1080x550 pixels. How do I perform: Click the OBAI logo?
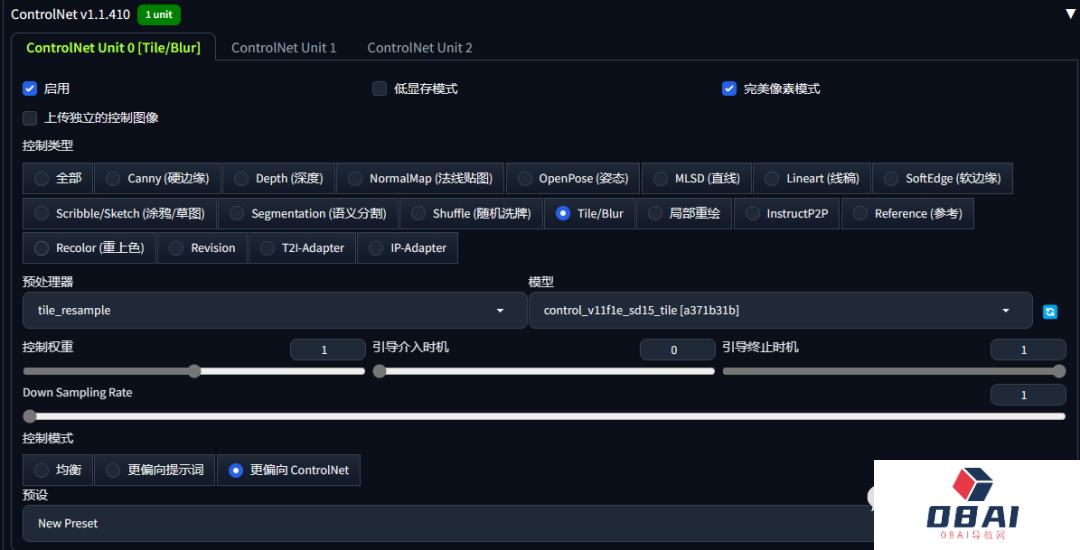click(972, 503)
